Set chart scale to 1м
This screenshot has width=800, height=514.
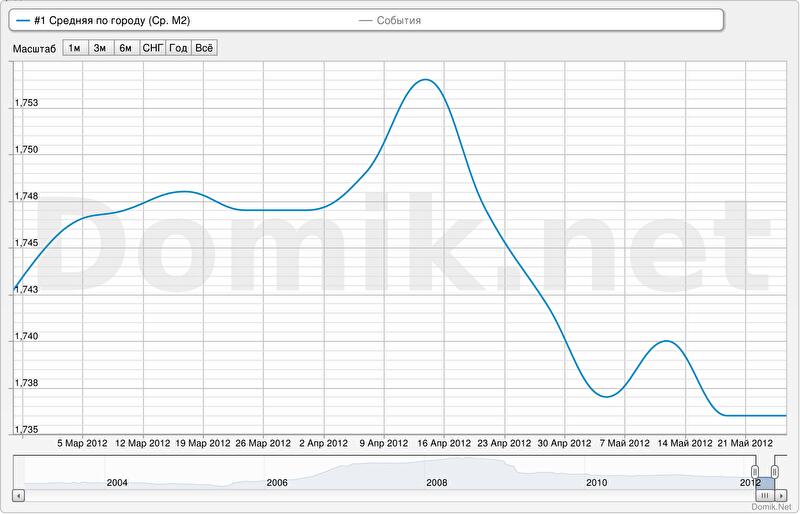click(74, 48)
